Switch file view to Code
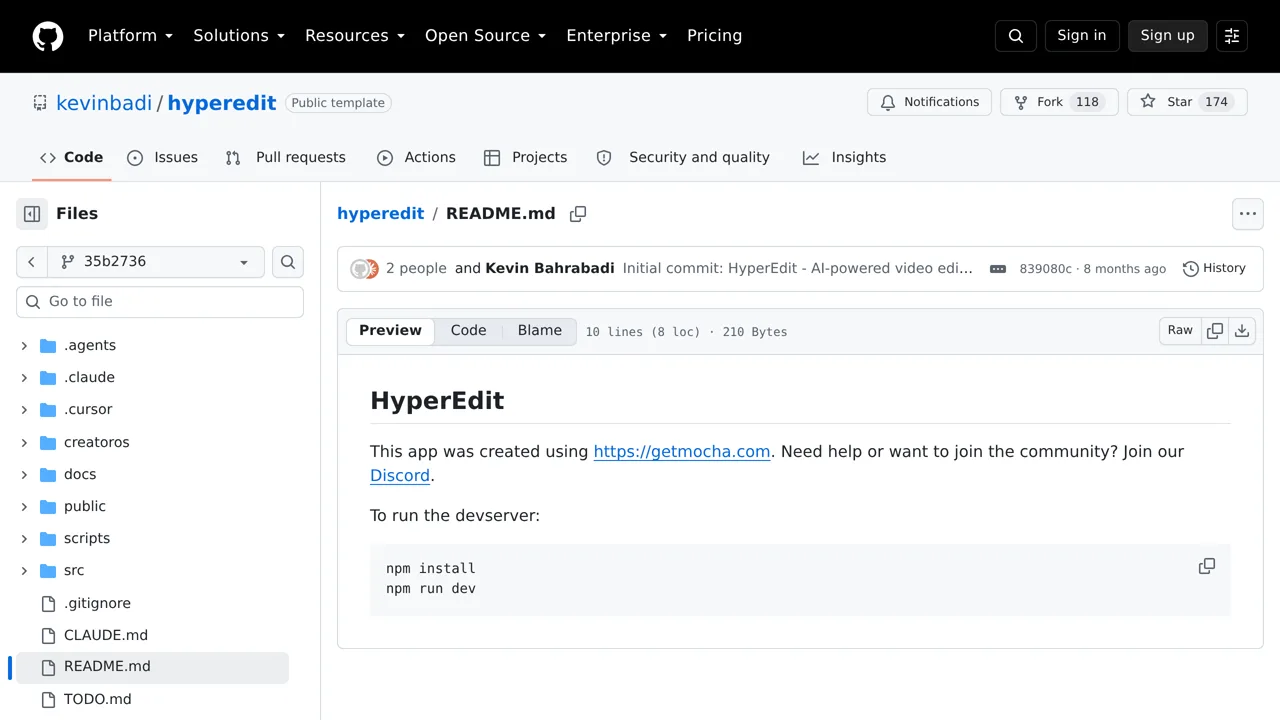The image size is (1280, 720). (x=468, y=331)
